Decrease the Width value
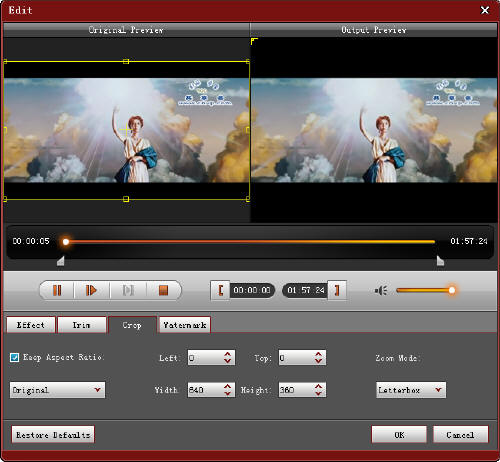 228,393
